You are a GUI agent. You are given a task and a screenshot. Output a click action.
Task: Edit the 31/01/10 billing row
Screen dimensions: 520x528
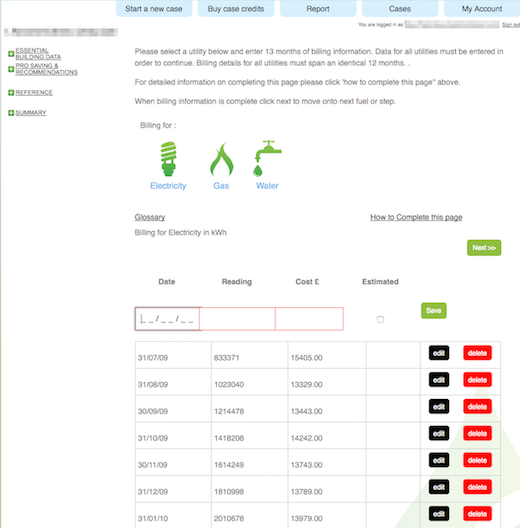click(x=439, y=514)
